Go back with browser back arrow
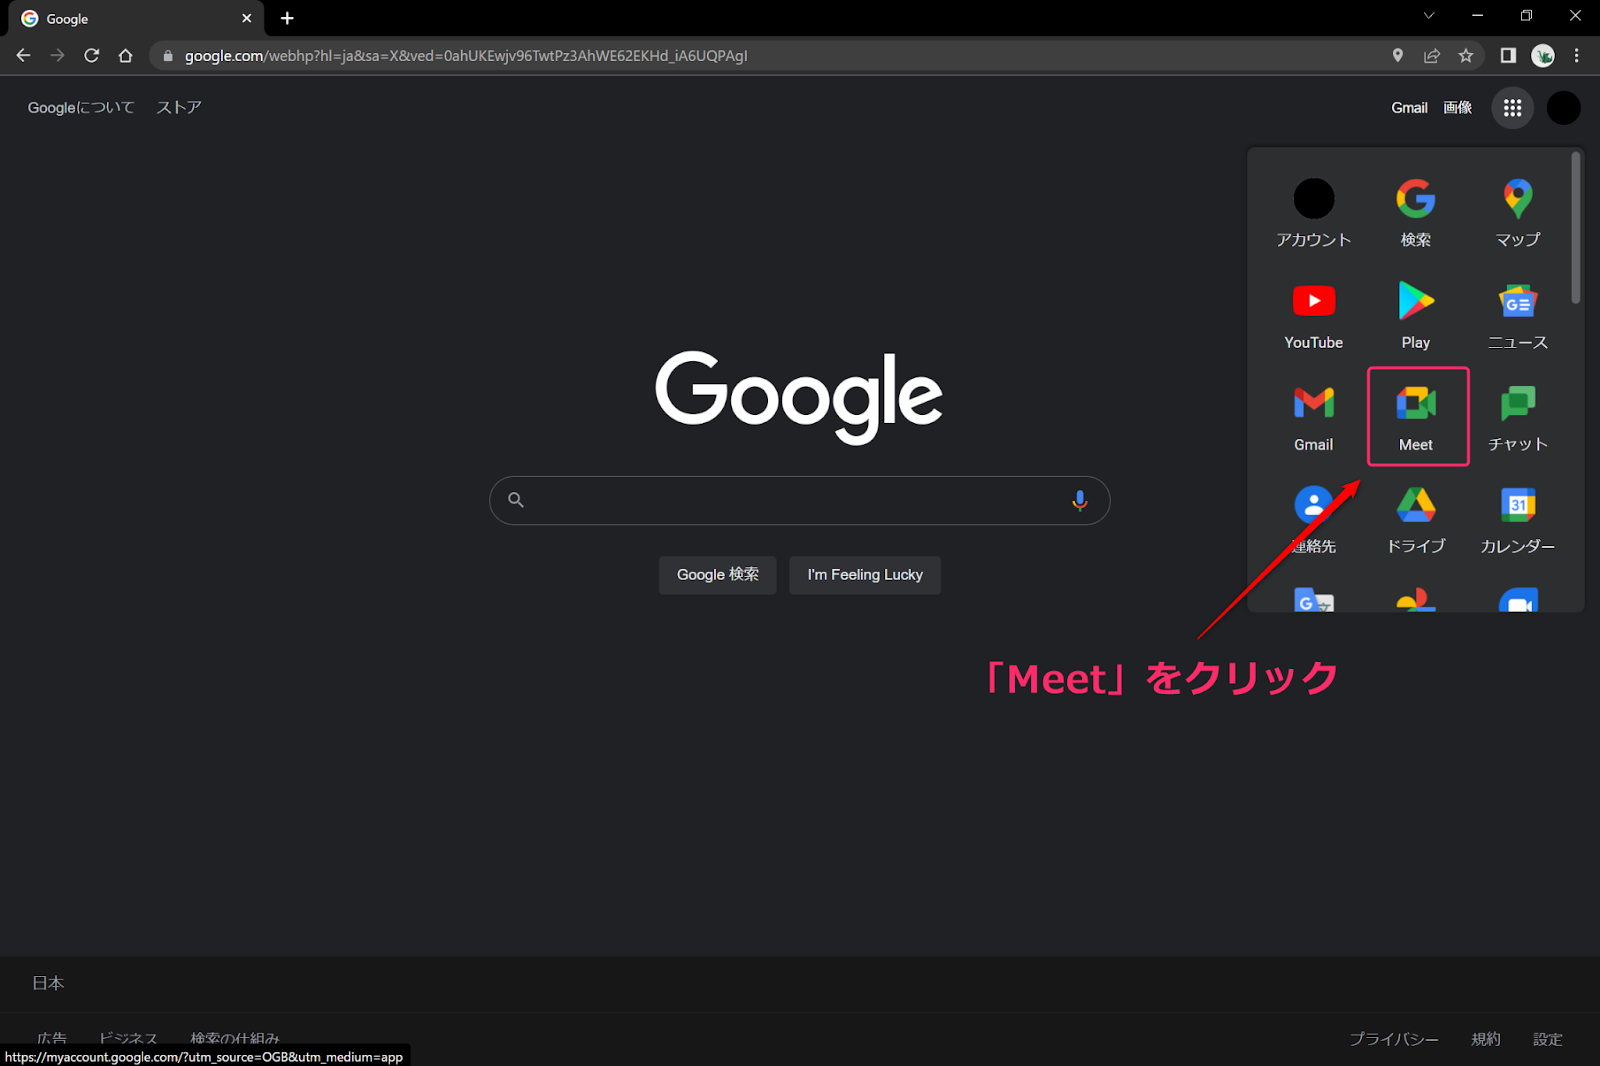1600x1066 pixels. click(23, 56)
